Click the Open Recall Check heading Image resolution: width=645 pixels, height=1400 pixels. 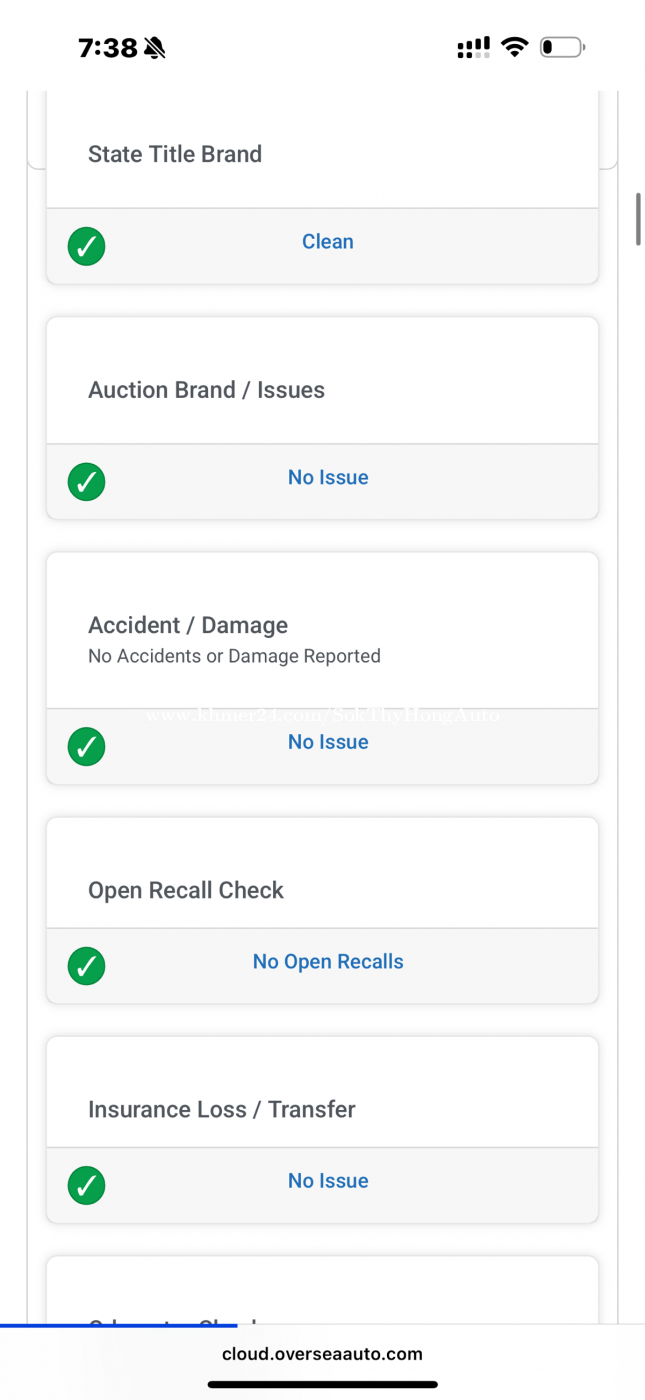pos(186,890)
